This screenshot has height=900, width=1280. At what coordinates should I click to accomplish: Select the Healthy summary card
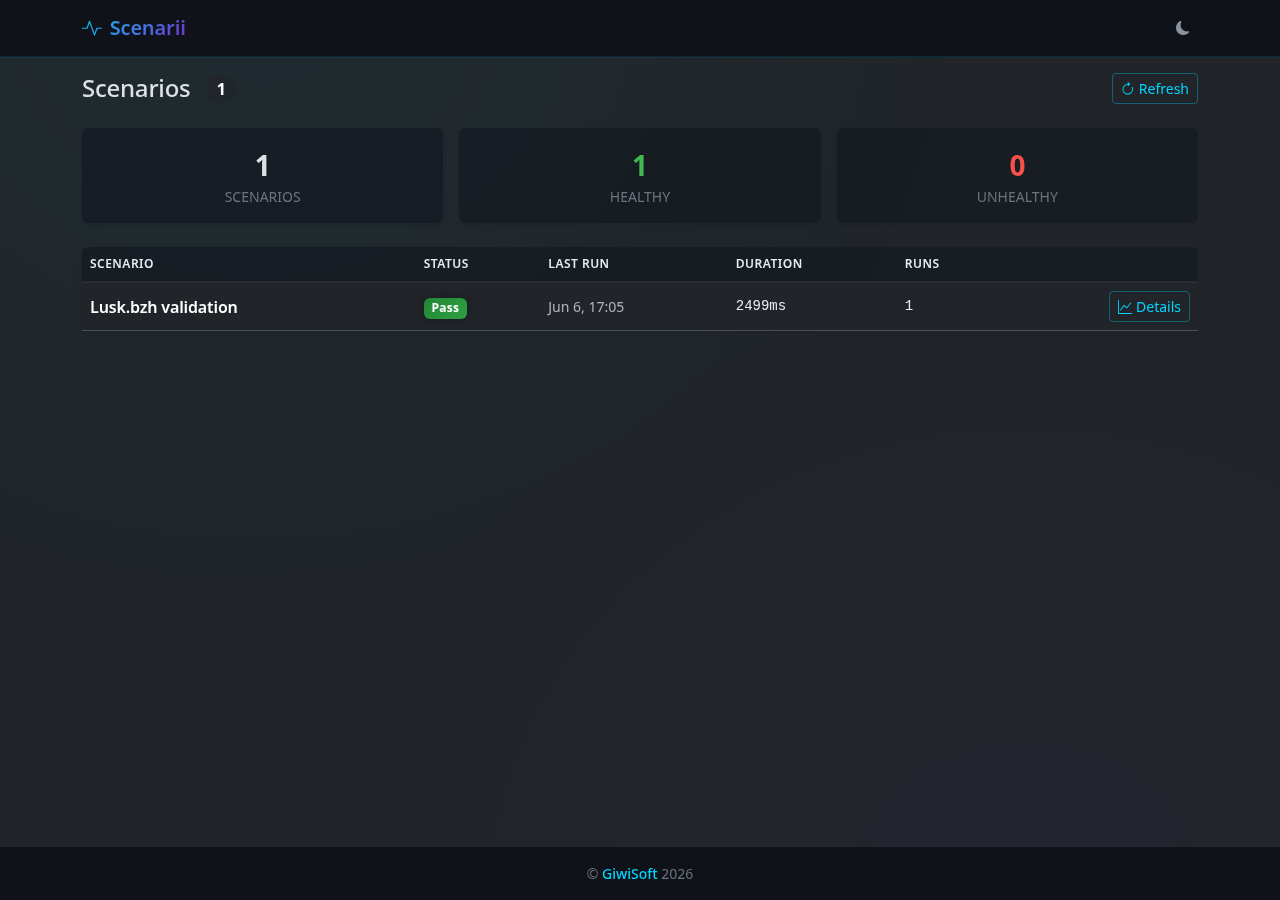point(640,175)
